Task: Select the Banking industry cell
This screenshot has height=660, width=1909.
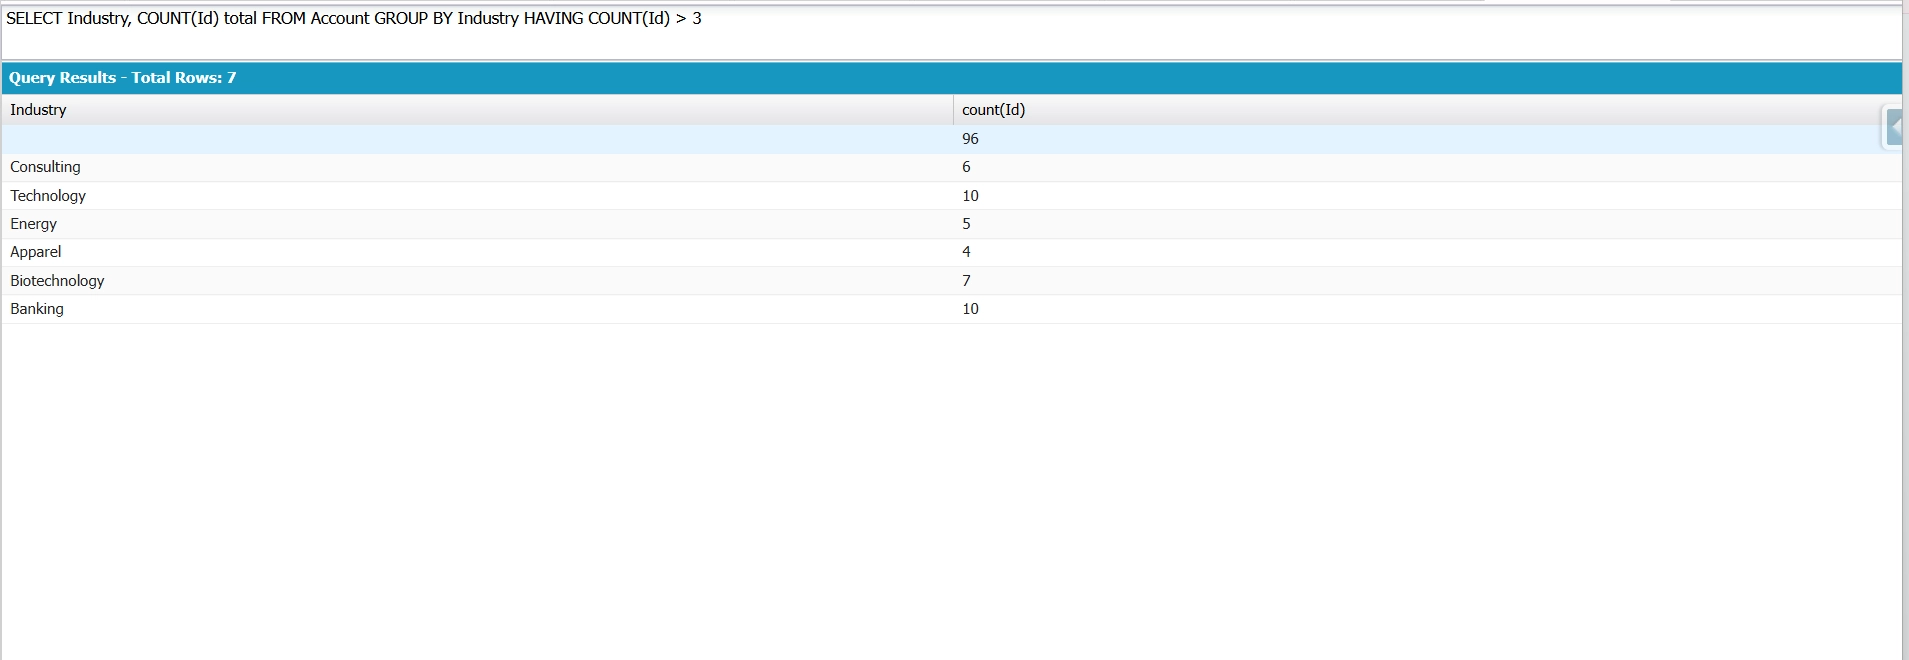Action: (x=477, y=309)
